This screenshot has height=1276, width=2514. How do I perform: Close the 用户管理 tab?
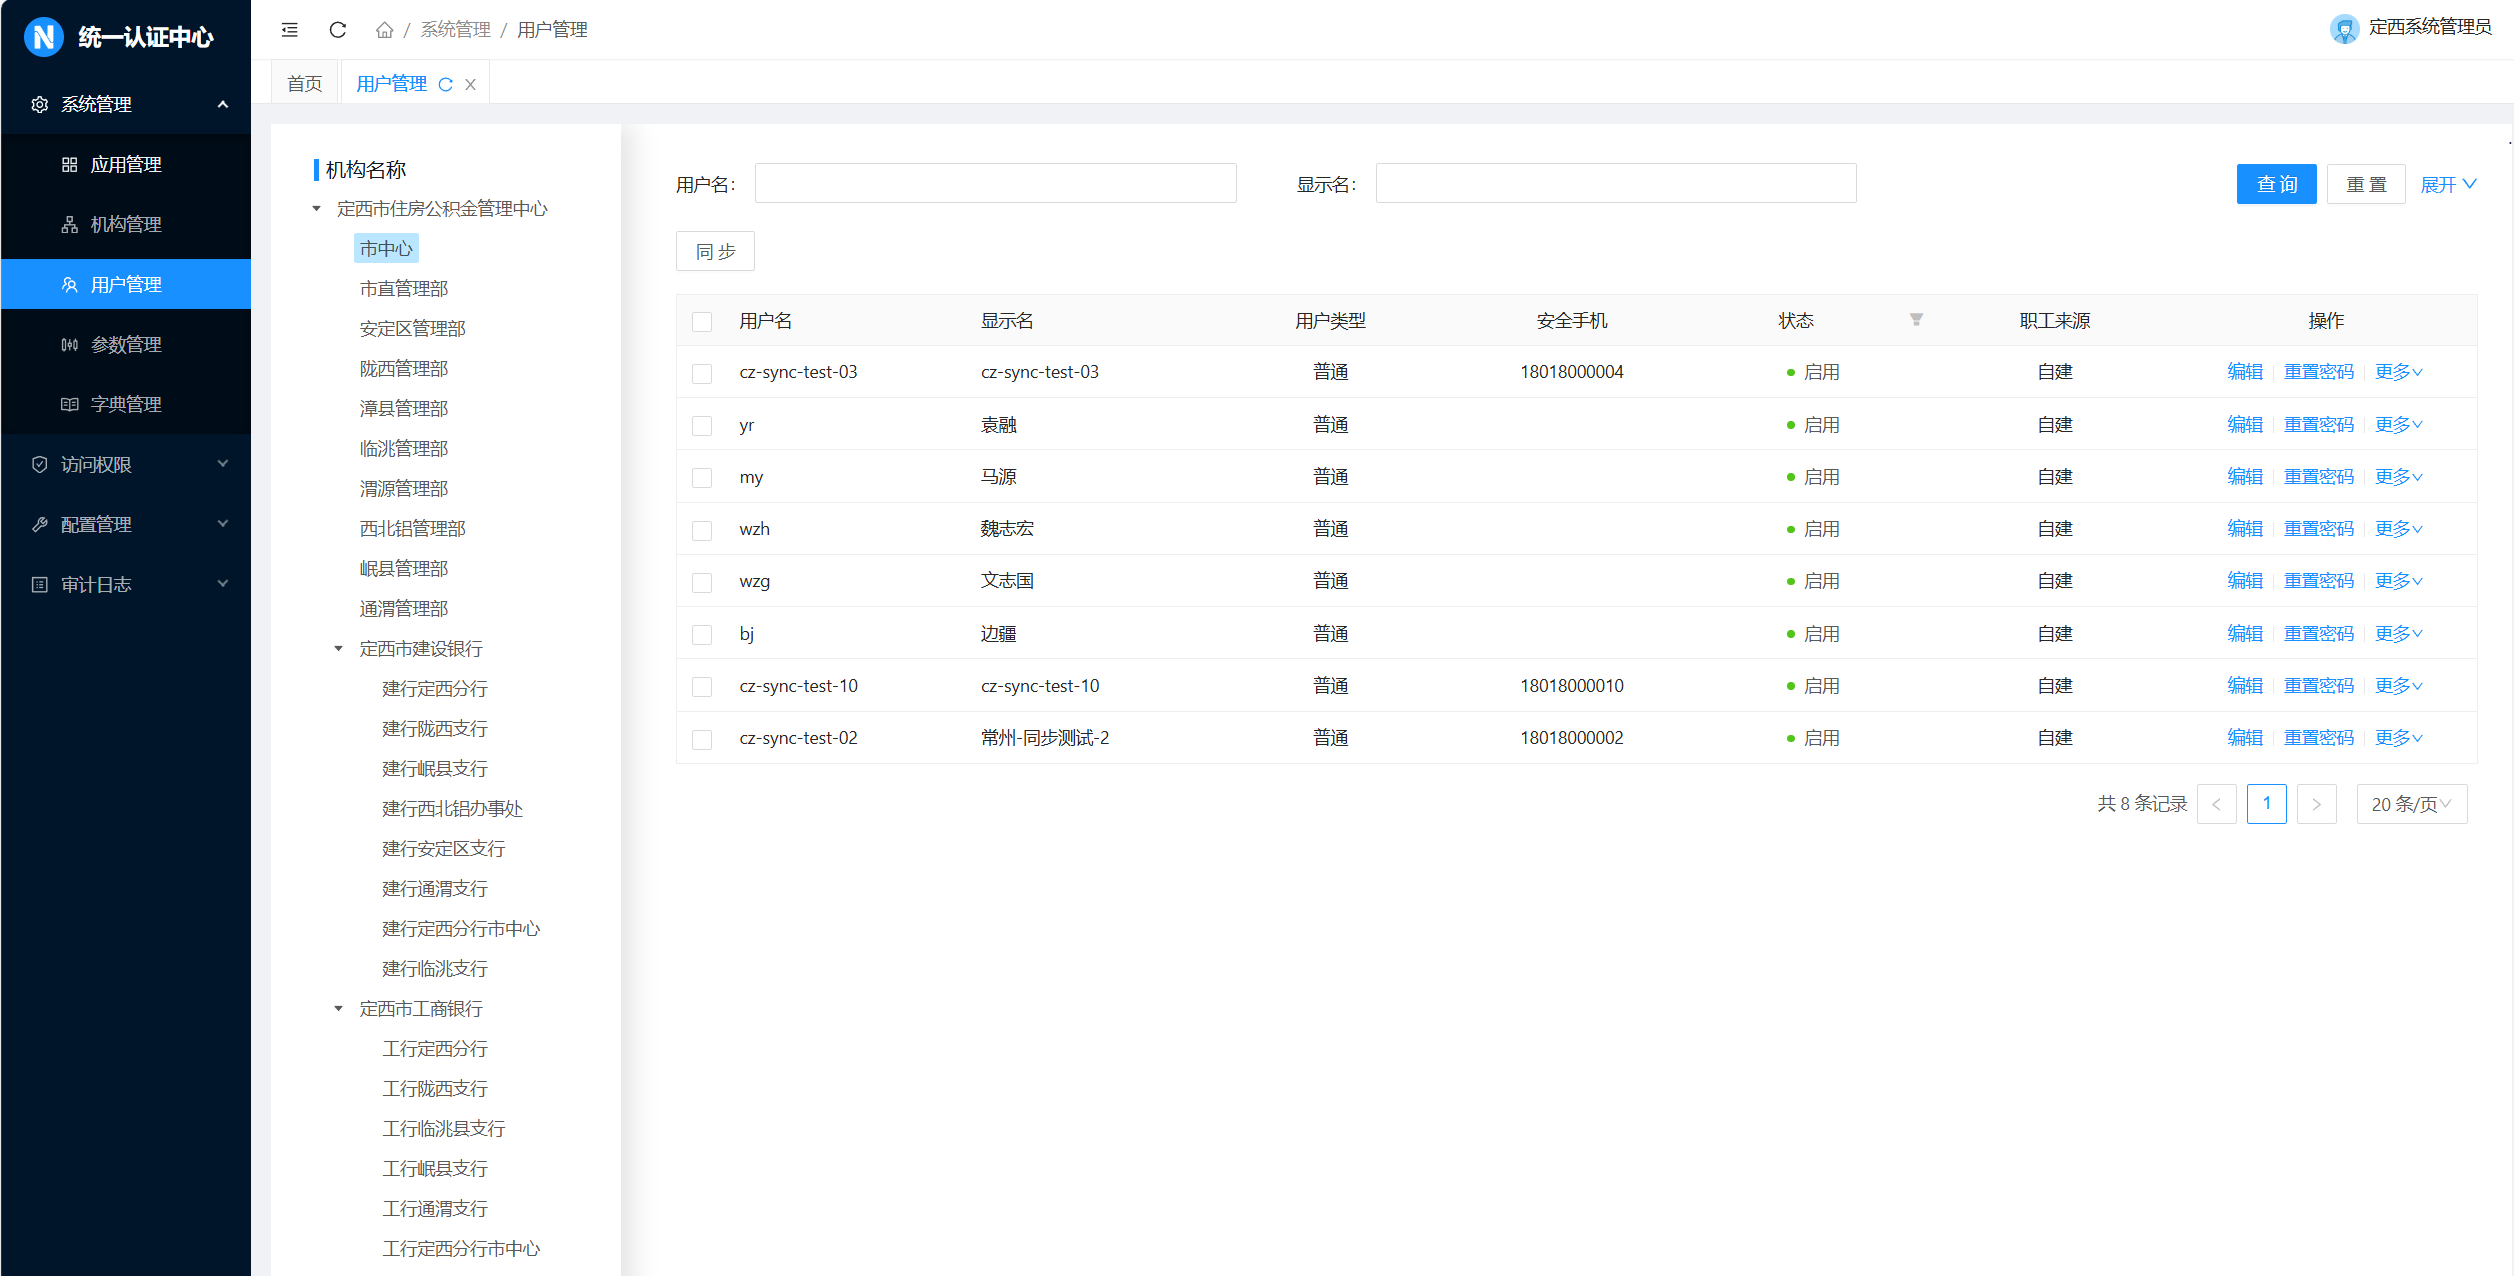(470, 85)
